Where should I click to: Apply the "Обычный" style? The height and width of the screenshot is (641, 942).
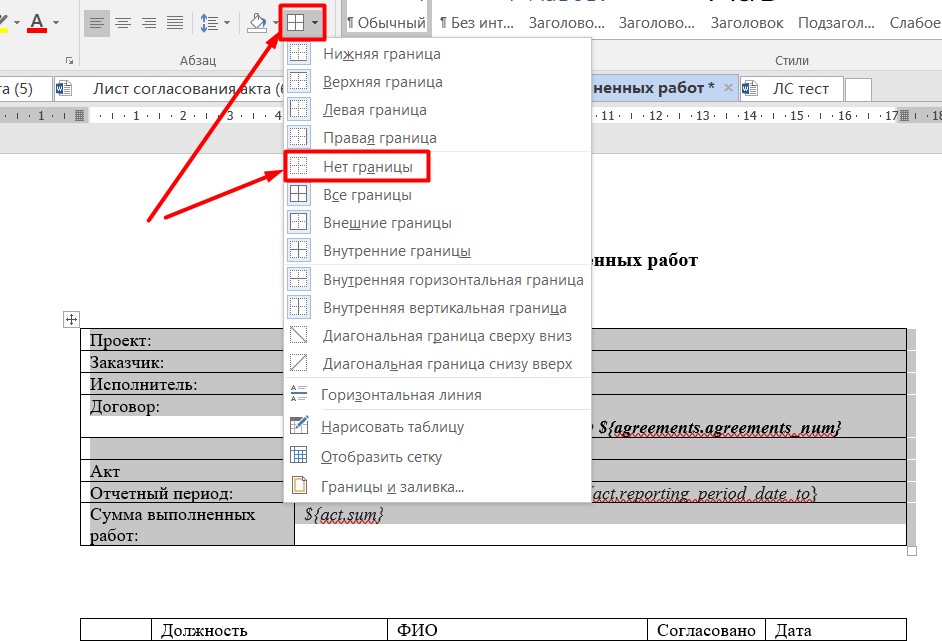385,22
